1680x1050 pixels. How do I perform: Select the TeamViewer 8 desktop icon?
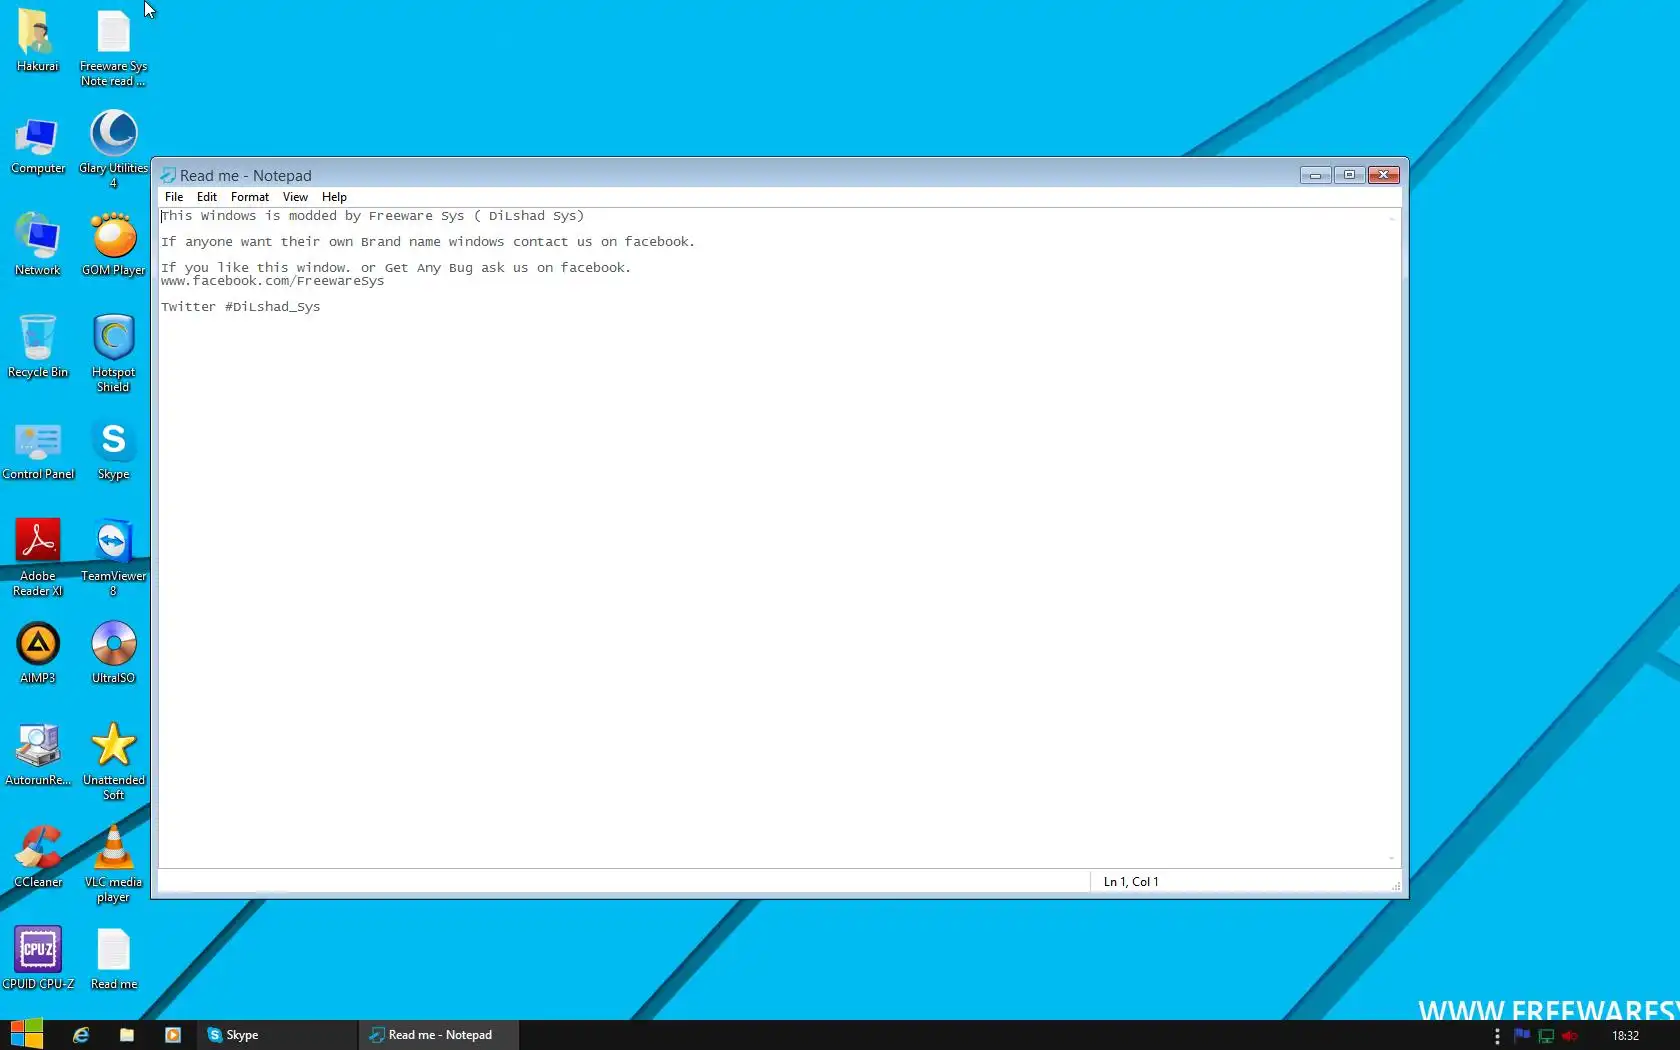[x=113, y=556]
